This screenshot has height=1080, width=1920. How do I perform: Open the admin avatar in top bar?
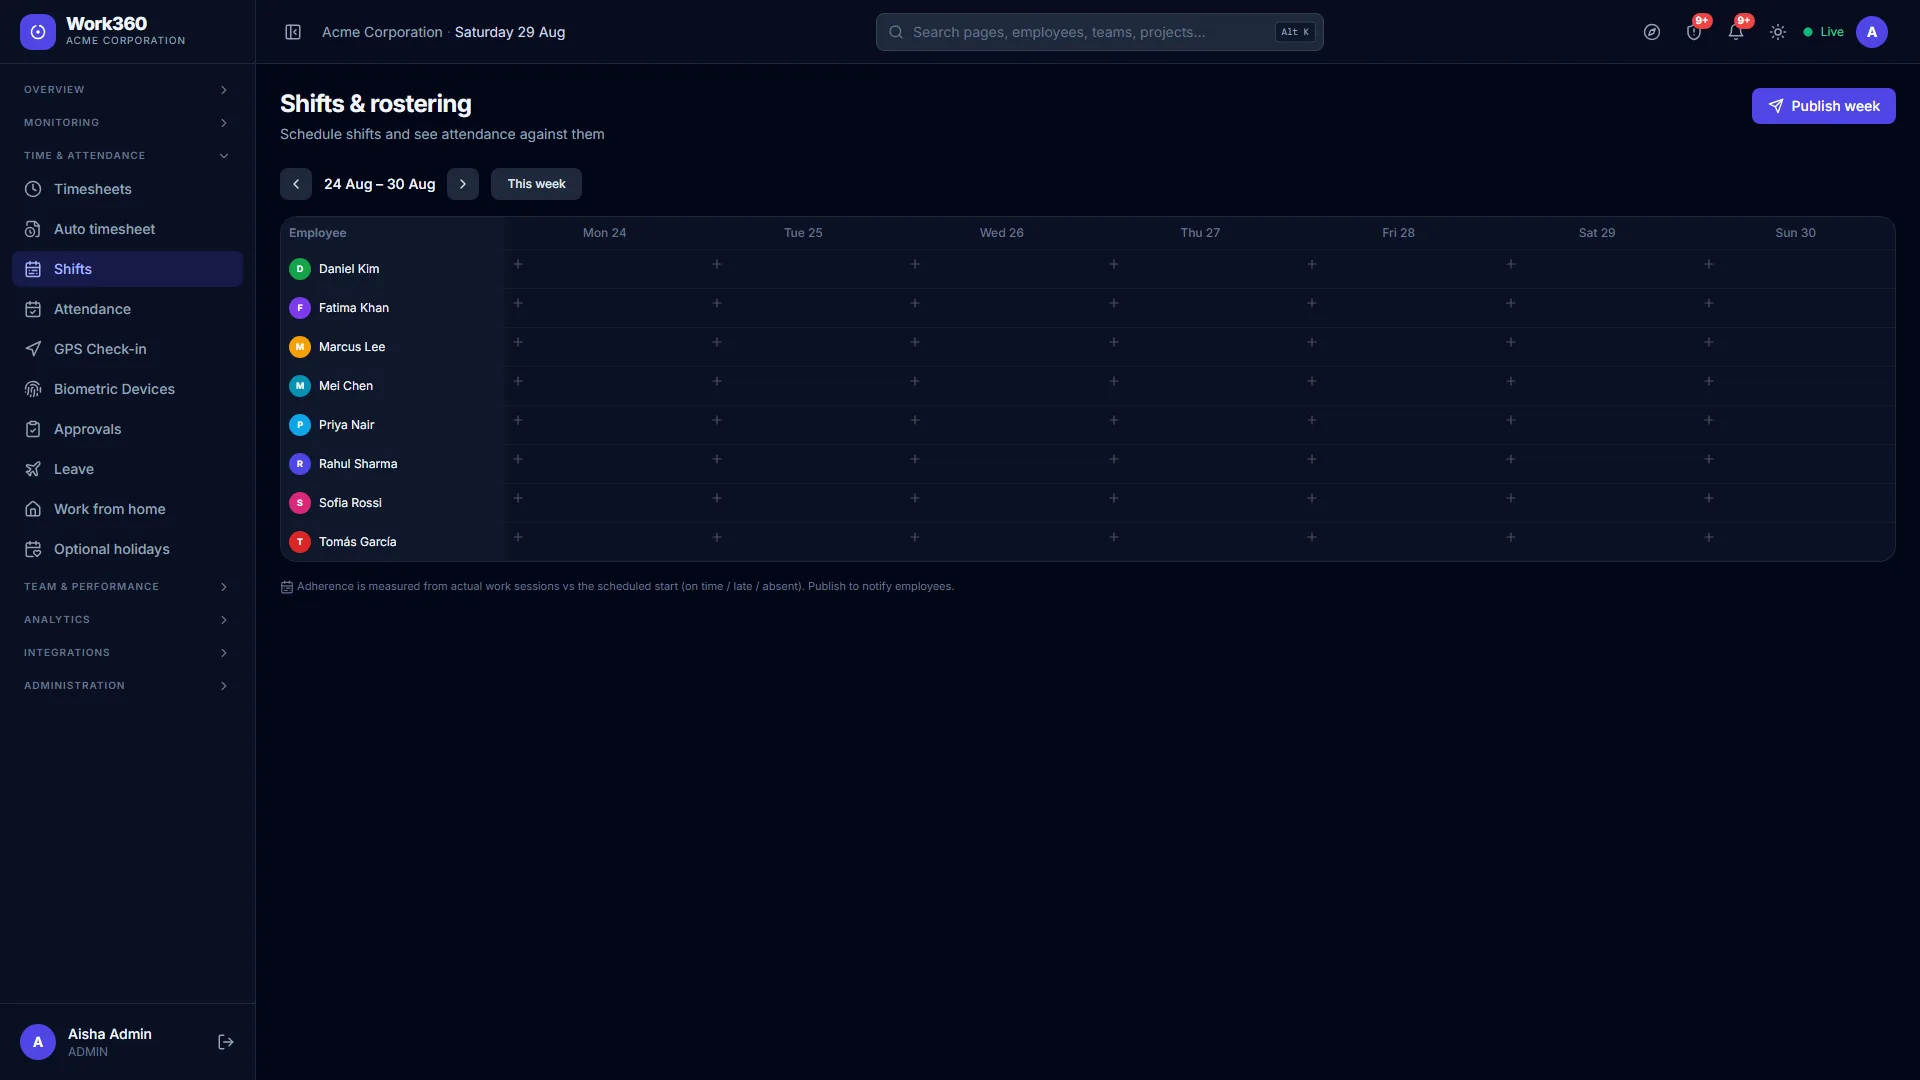(1872, 32)
